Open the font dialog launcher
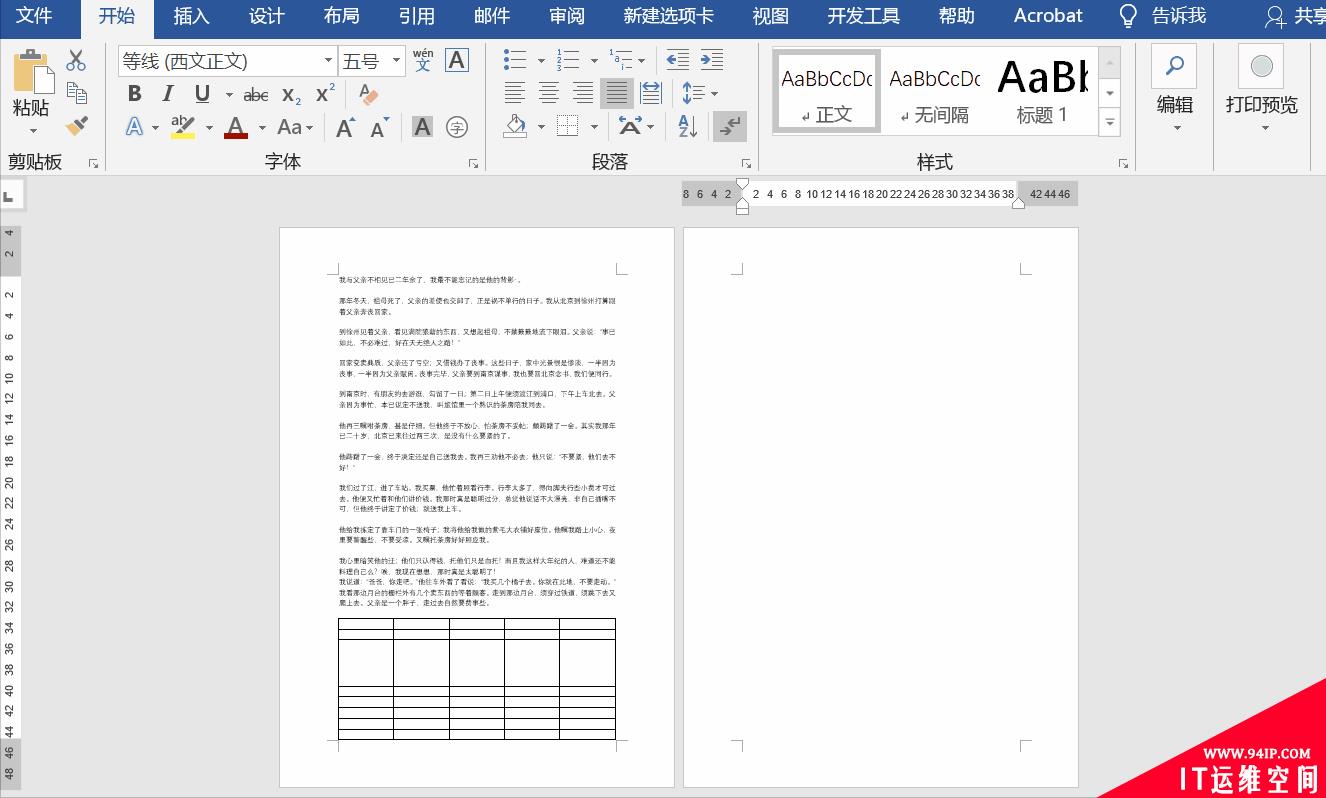1326x798 pixels. point(473,163)
